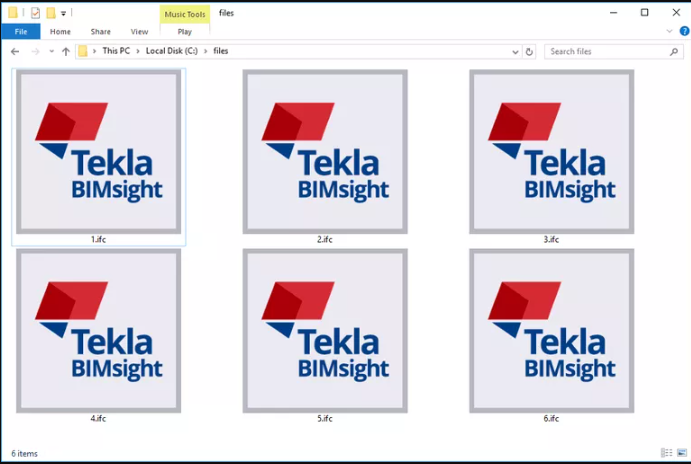
Task: Open the Play tab under Music Tools
Action: 185,31
